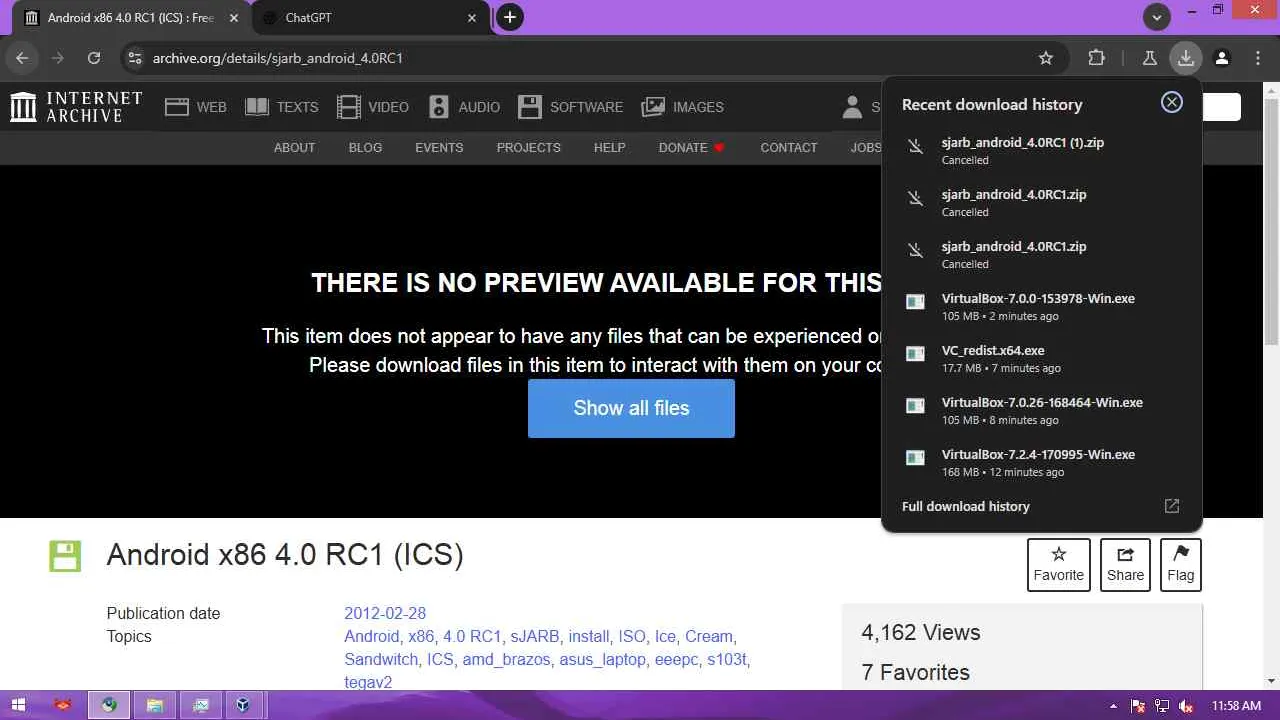Image resolution: width=1280 pixels, height=720 pixels.
Task: Click the file icon for VirtualBox-7.2.4-170995-Win.exe
Action: [915, 457]
